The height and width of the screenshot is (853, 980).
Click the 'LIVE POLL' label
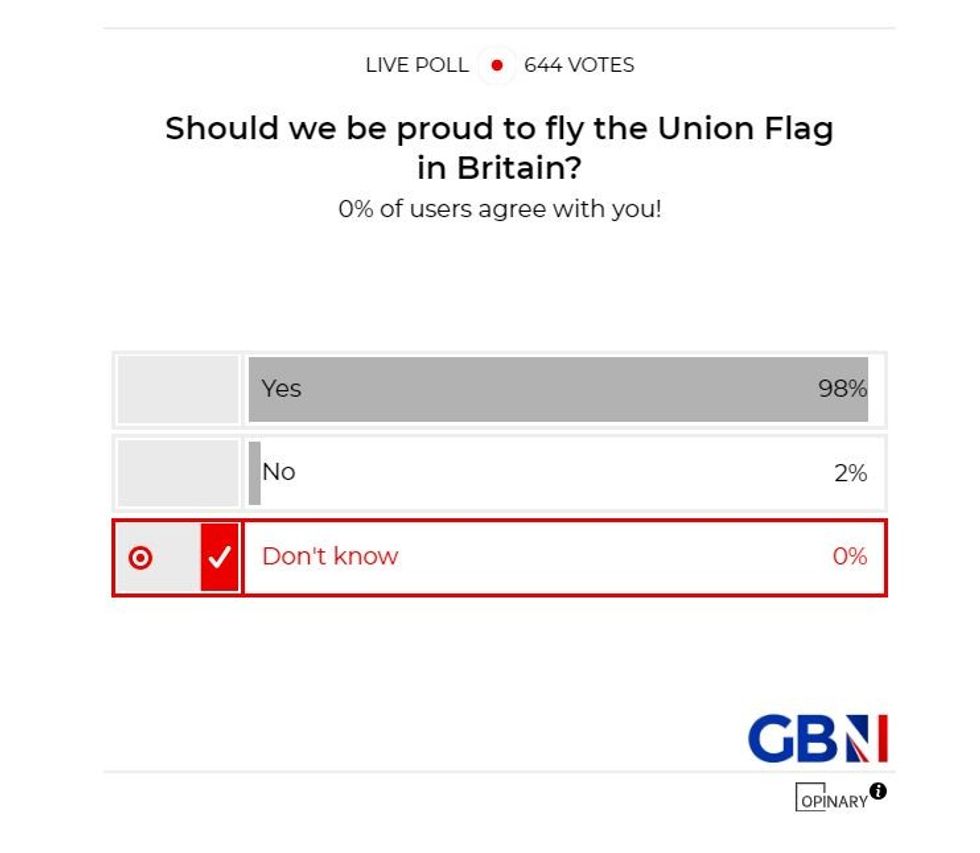coord(417,66)
